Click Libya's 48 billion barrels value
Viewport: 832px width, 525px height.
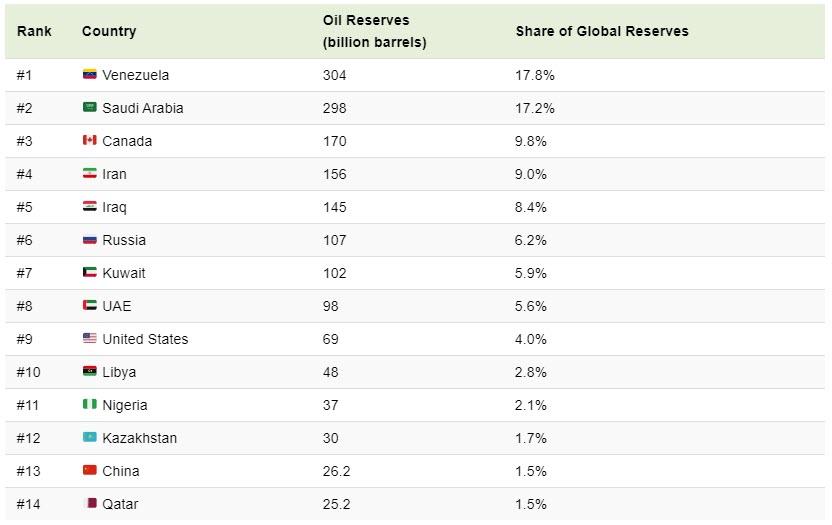click(x=331, y=372)
